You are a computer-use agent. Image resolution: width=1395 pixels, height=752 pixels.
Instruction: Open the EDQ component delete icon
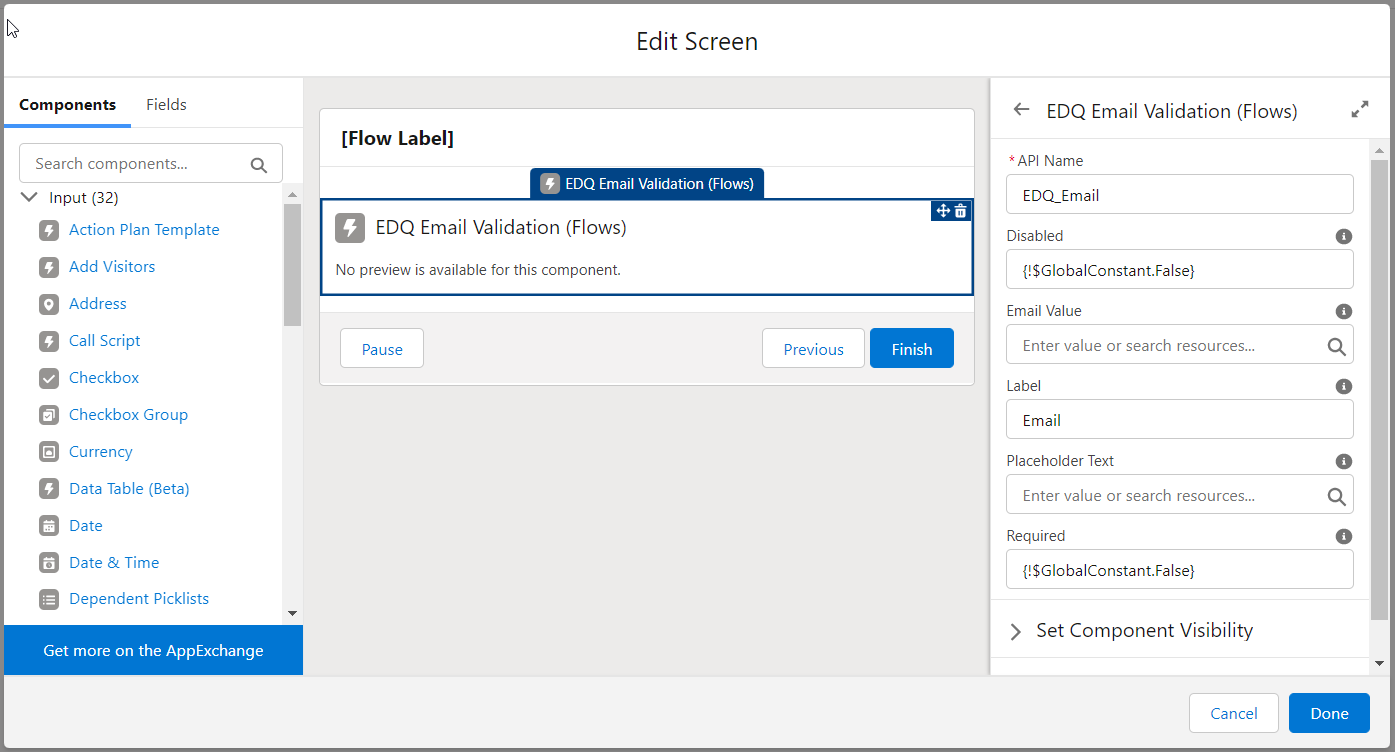click(x=960, y=211)
